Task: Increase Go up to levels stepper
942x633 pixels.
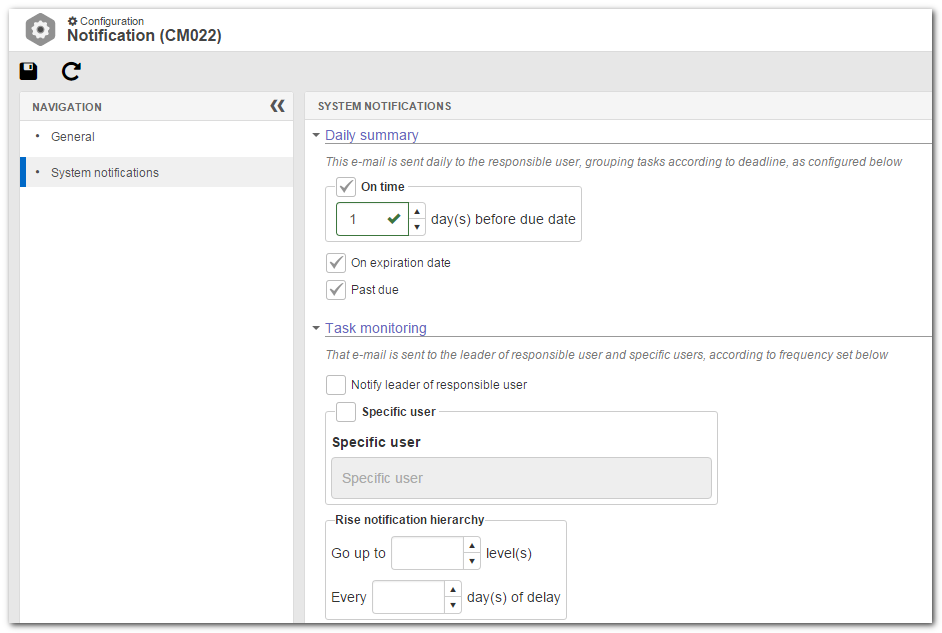Action: coord(472,546)
